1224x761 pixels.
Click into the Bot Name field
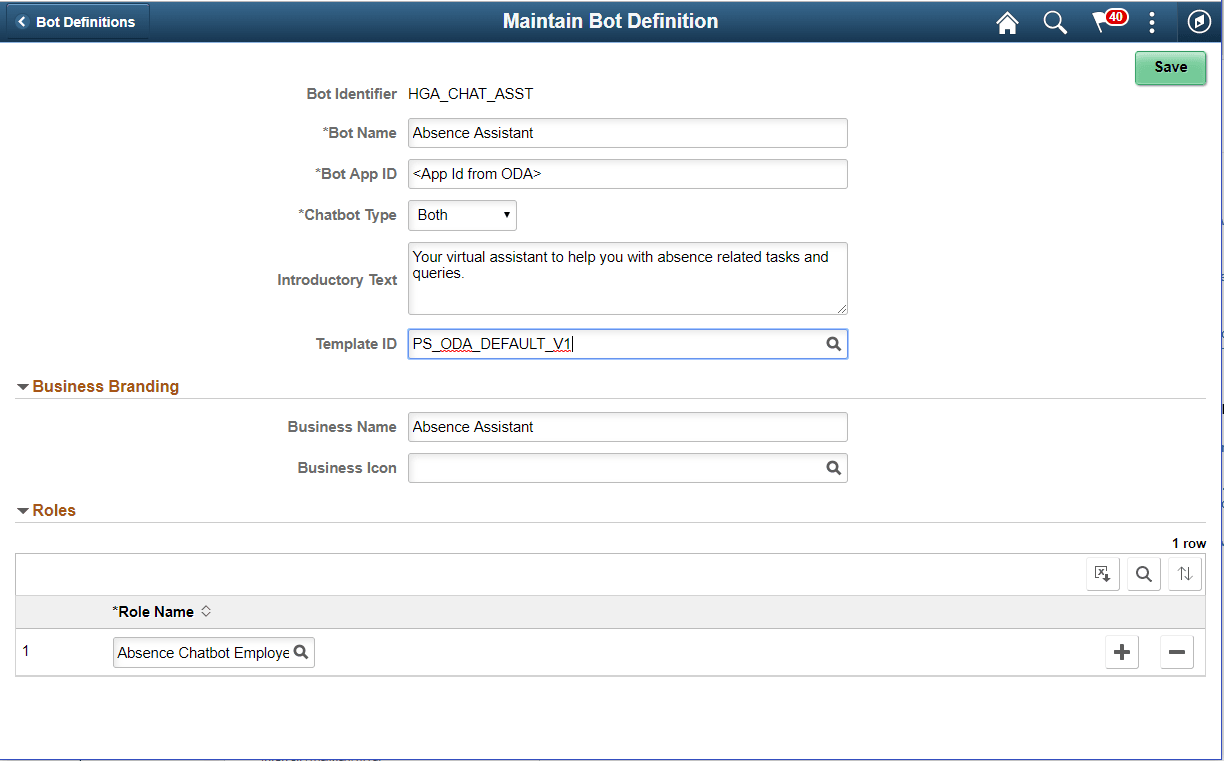coord(628,133)
